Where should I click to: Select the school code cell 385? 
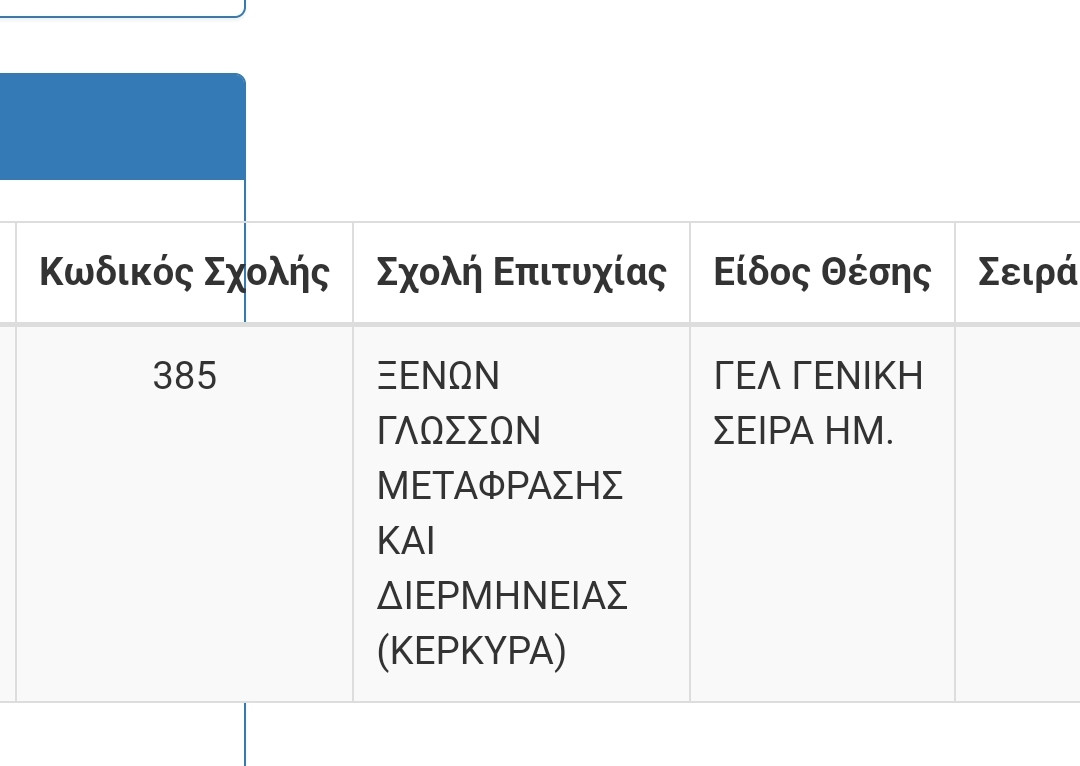click(x=184, y=377)
